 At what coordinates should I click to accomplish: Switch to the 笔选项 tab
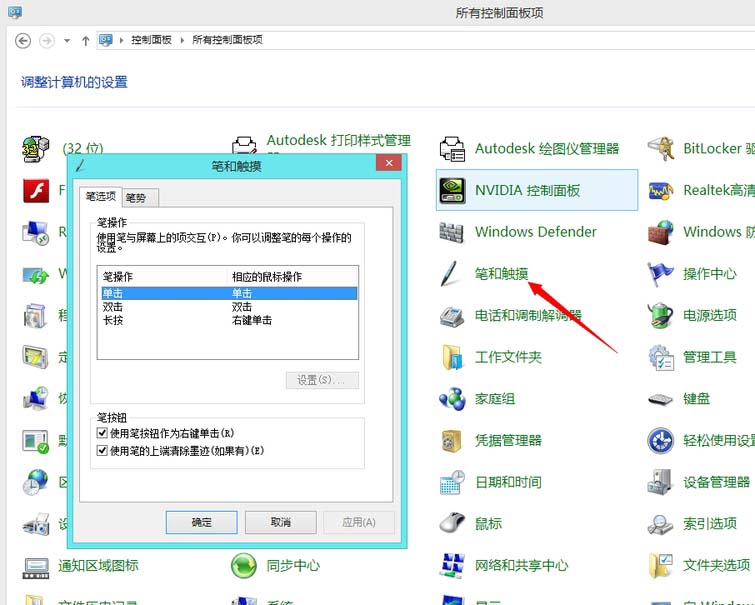click(101, 196)
